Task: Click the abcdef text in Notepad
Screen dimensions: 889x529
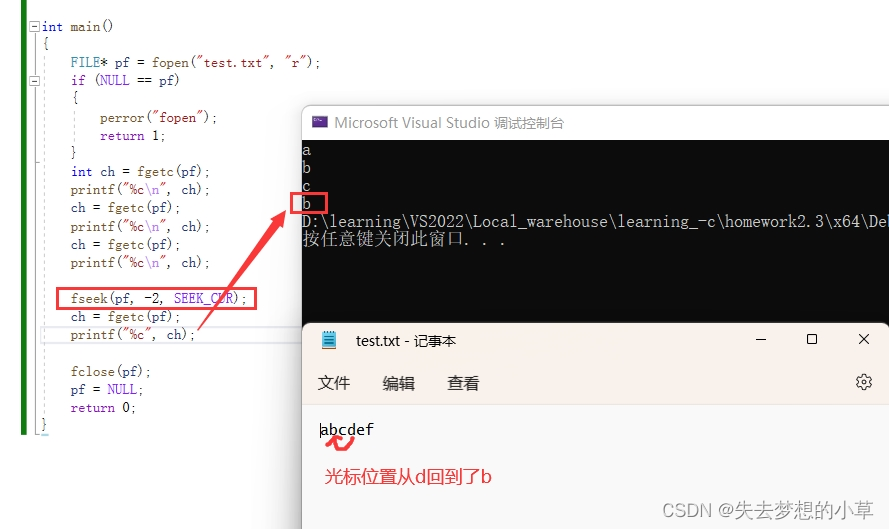Action: pyautogui.click(x=346, y=430)
